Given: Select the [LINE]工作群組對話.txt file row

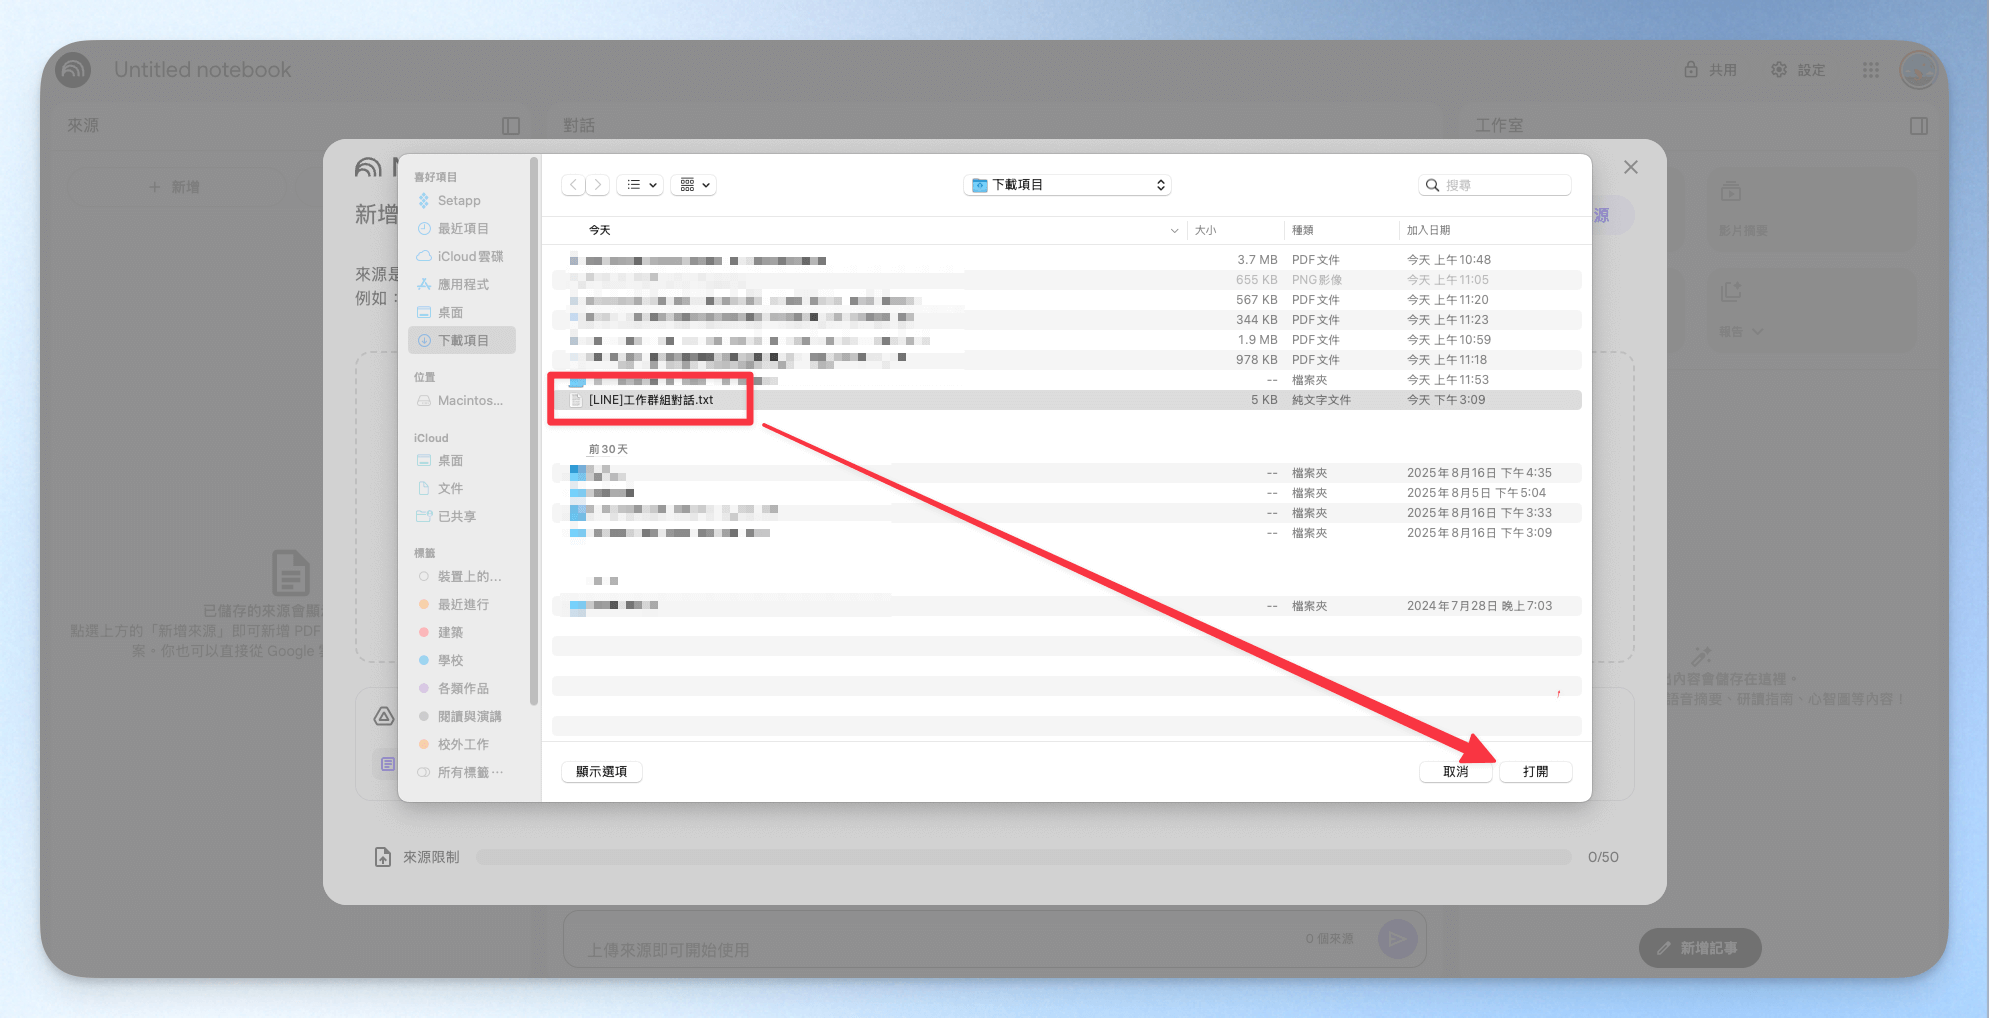Looking at the screenshot, I should click(x=1067, y=400).
